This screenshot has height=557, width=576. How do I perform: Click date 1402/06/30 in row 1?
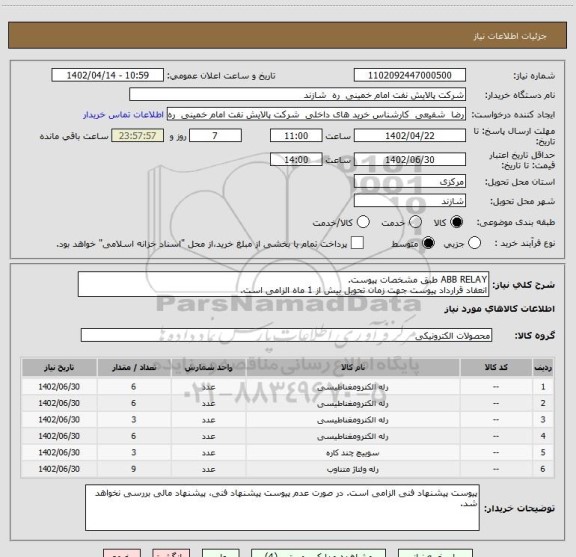tap(59, 387)
